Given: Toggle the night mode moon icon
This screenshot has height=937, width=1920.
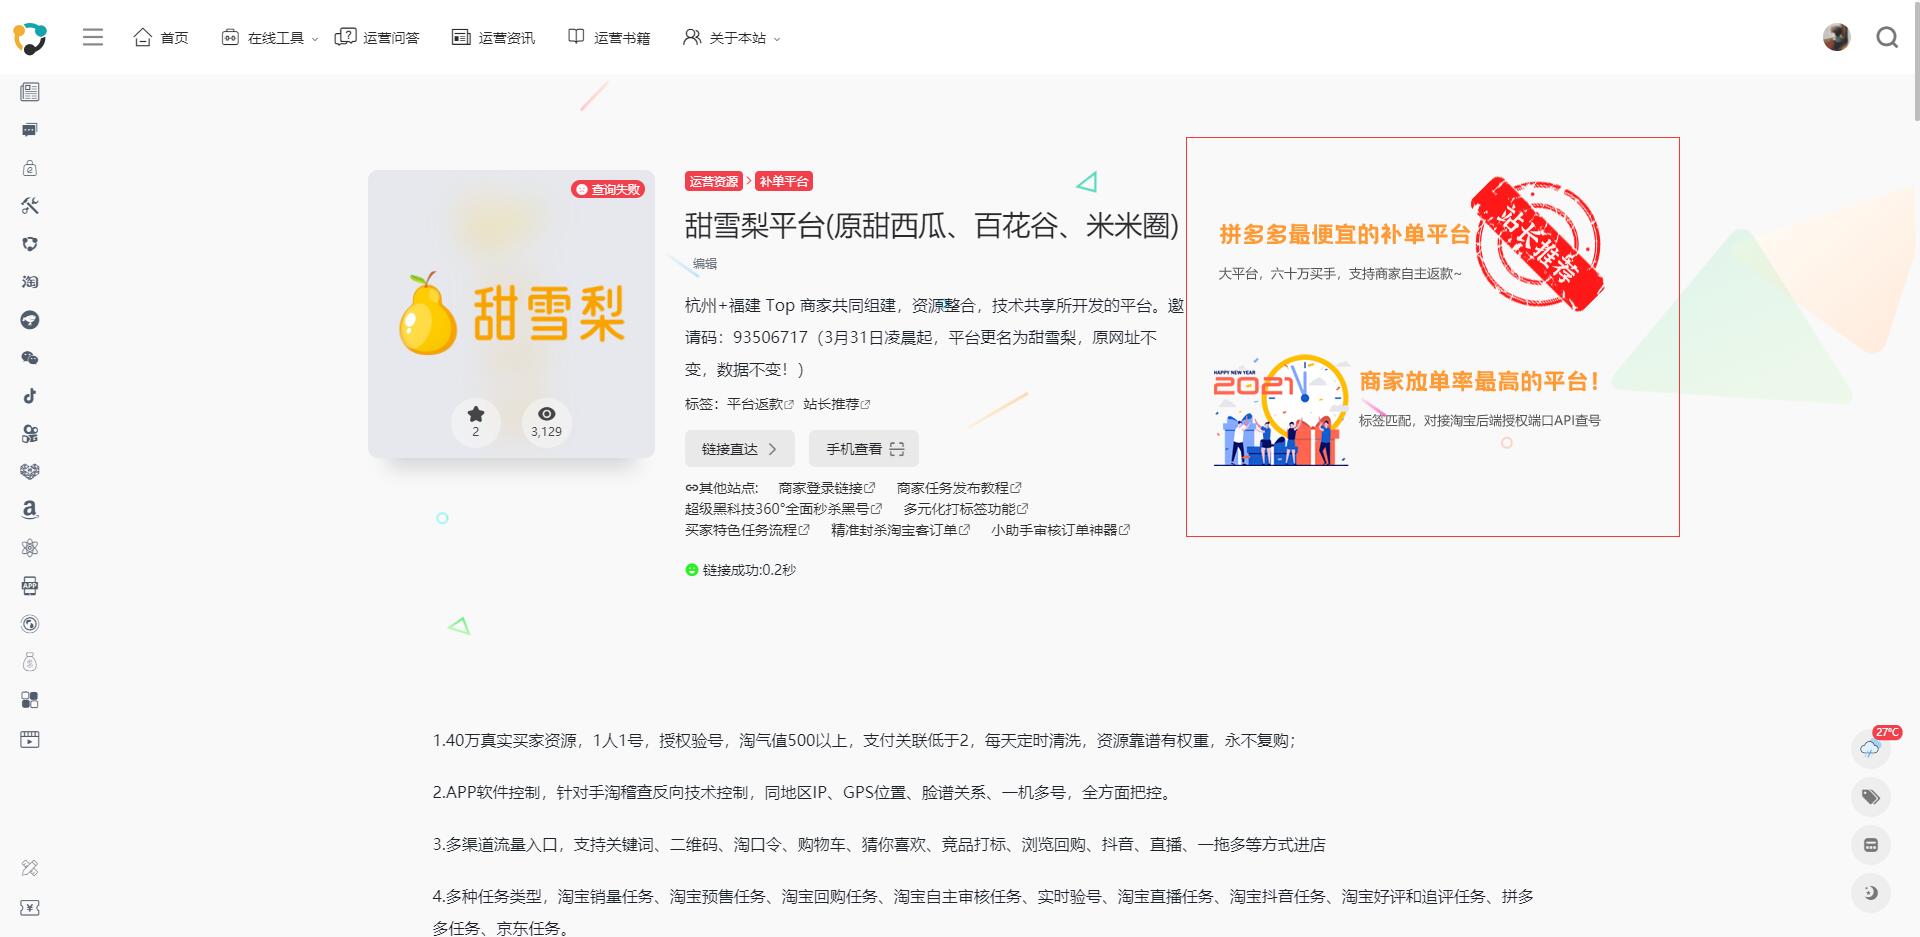Looking at the screenshot, I should [1871, 893].
